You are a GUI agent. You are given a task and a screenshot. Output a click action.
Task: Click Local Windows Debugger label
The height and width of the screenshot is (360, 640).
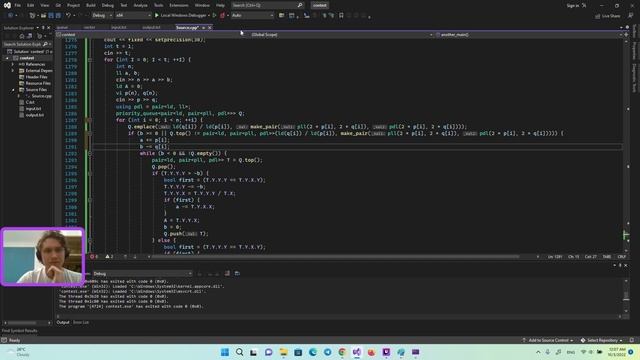point(183,16)
